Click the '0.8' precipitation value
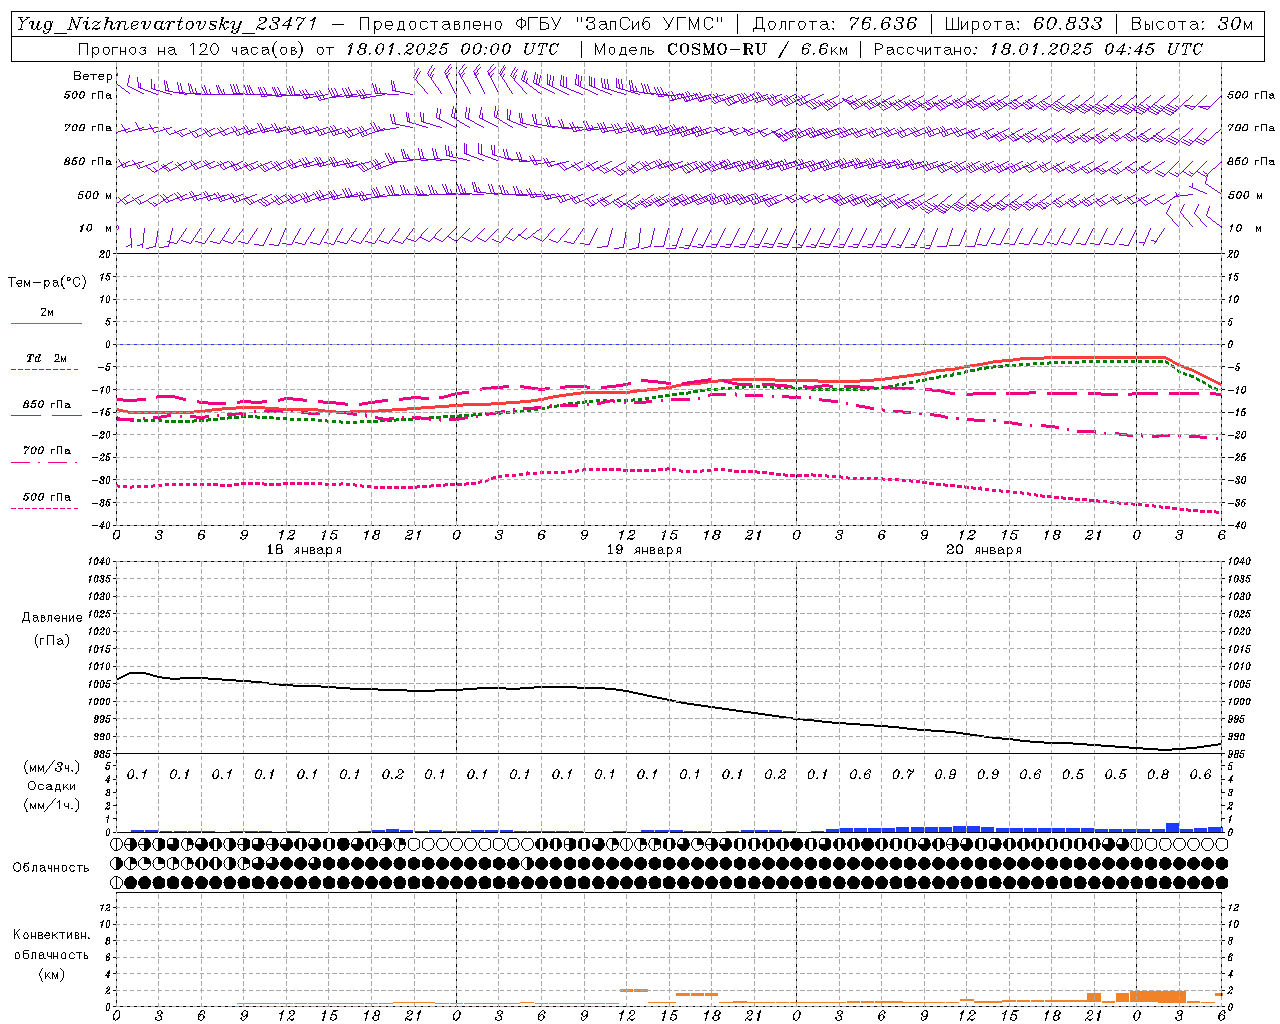Viewport: 1280px width, 1024px height. (1158, 774)
